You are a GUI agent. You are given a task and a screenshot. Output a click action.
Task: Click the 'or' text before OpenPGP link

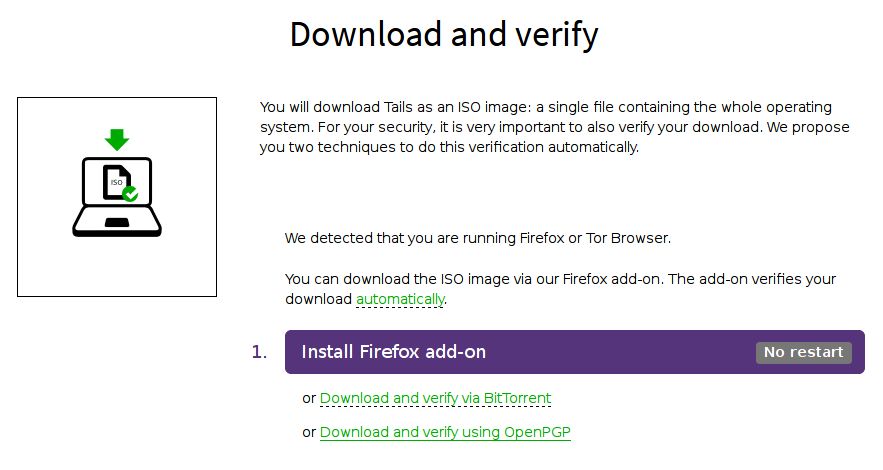point(309,432)
